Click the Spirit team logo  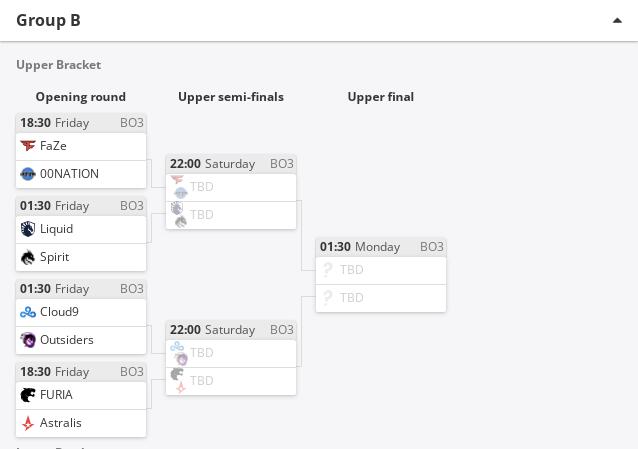[x=28, y=257]
